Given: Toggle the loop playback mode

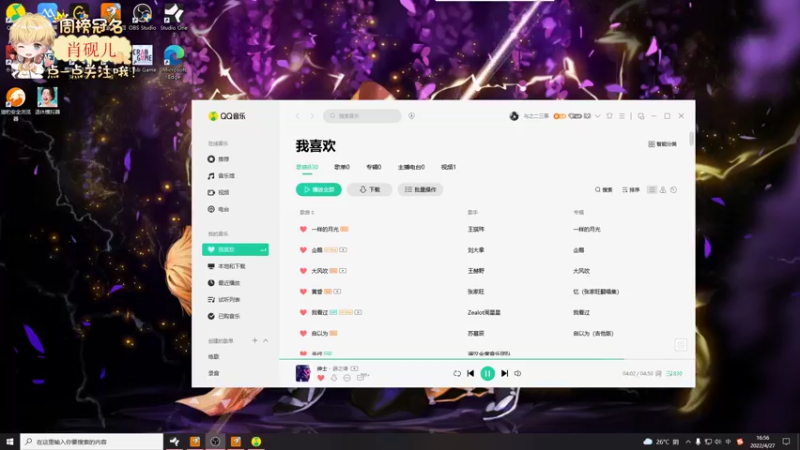Looking at the screenshot, I should (457, 373).
